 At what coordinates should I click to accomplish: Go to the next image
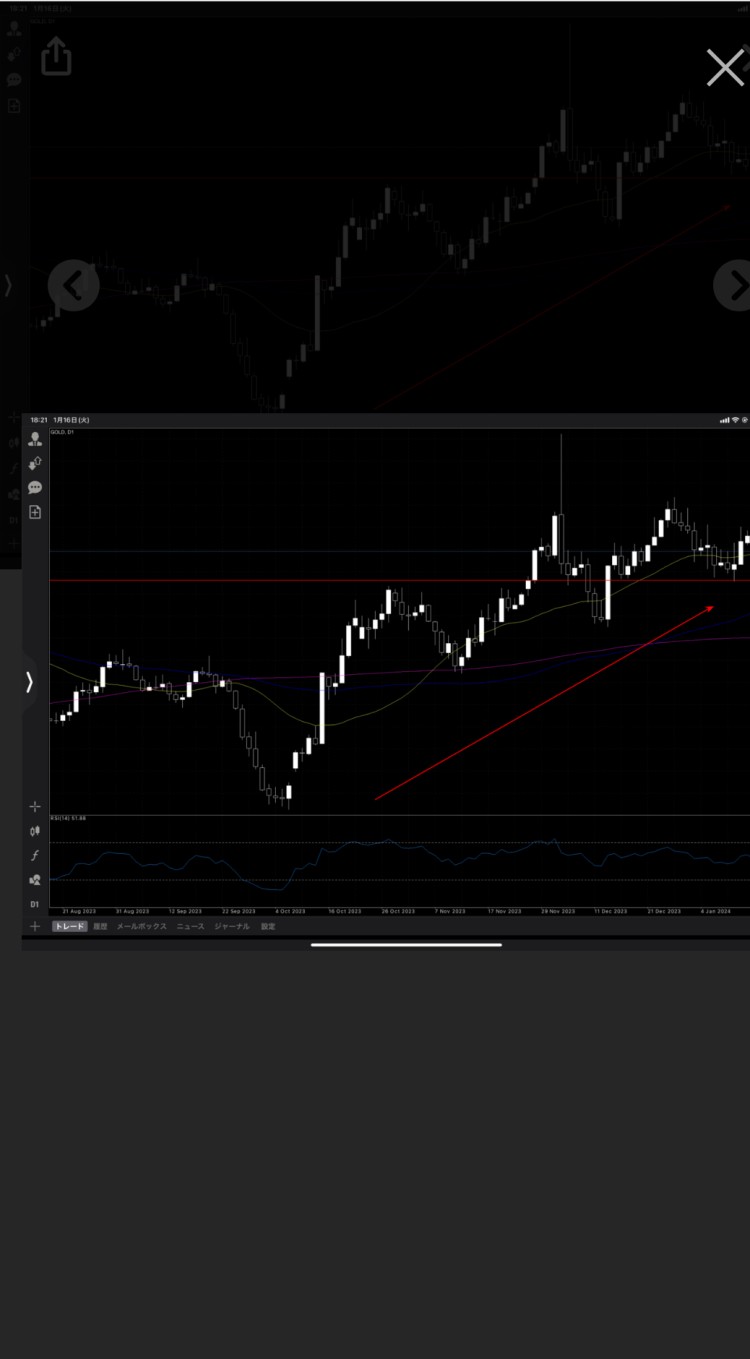(736, 286)
